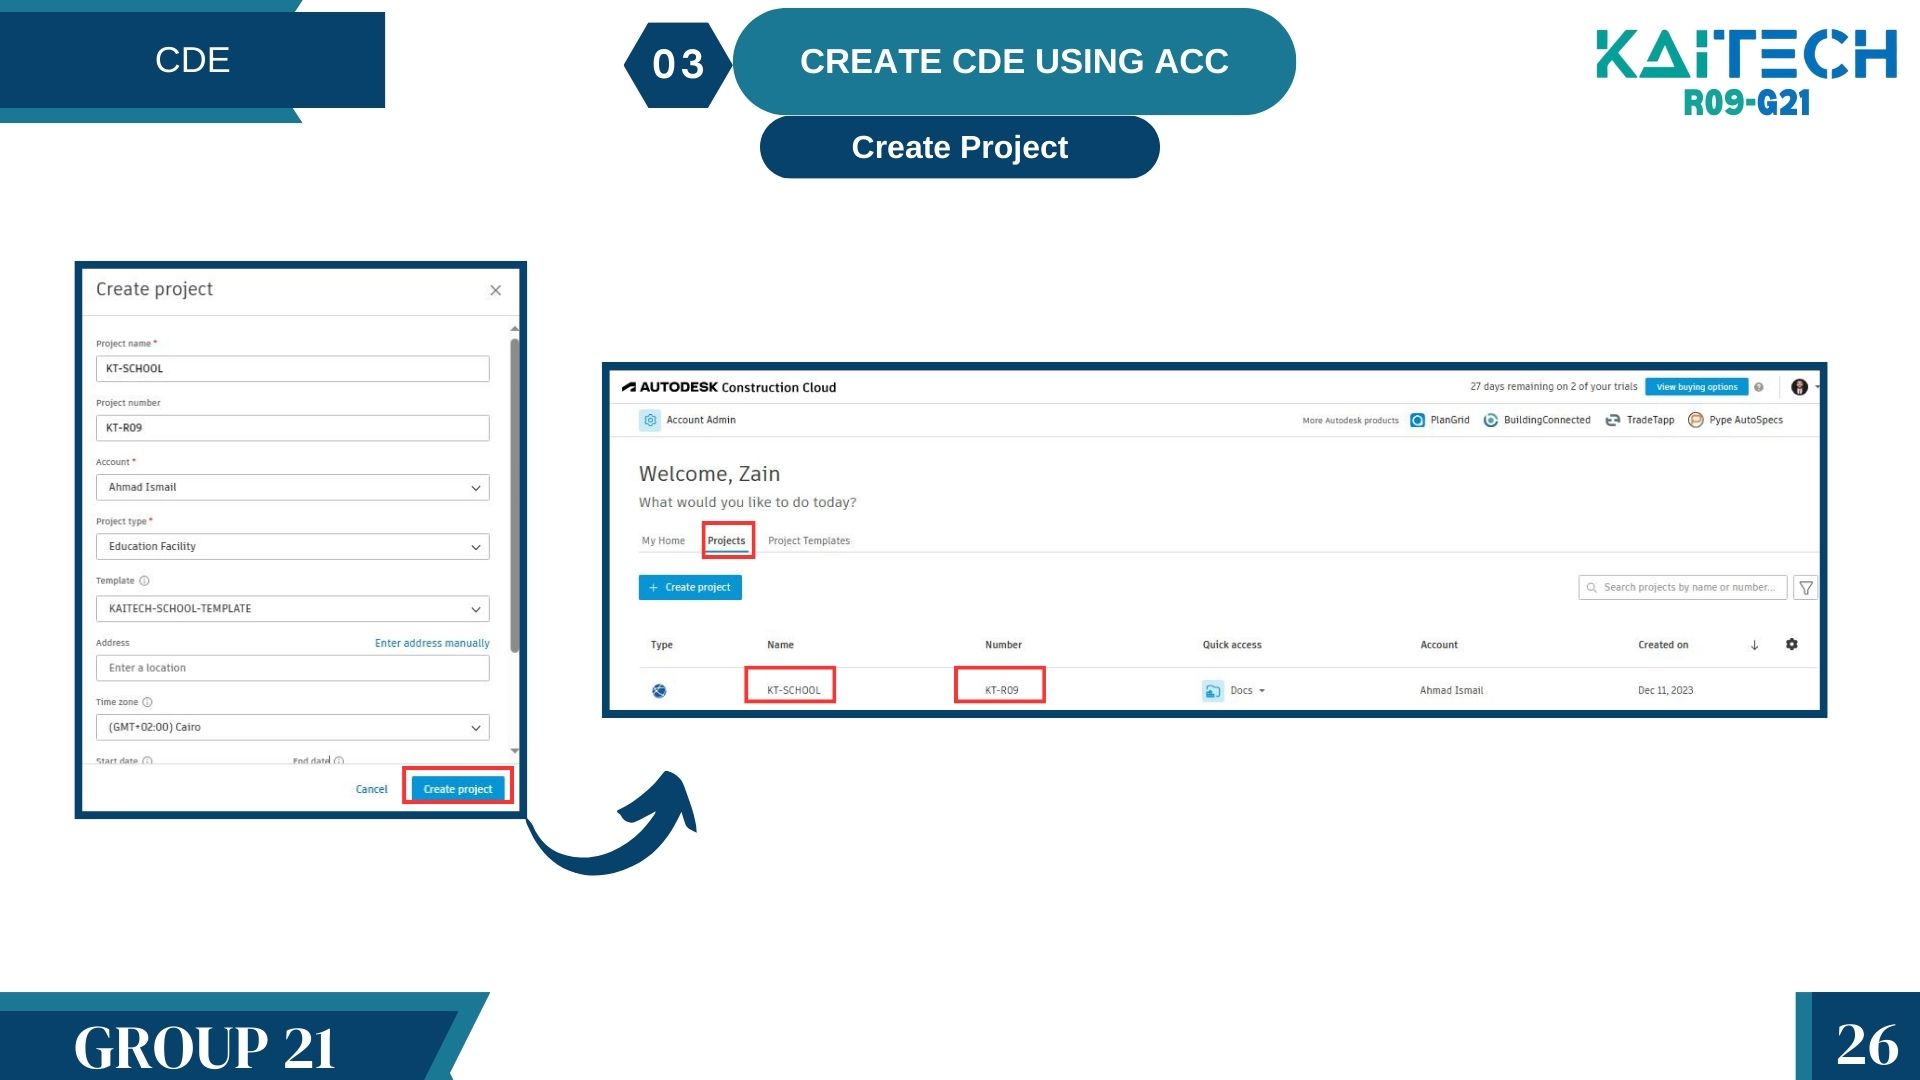
Task: Click the PlanGrid product icon
Action: point(1417,420)
